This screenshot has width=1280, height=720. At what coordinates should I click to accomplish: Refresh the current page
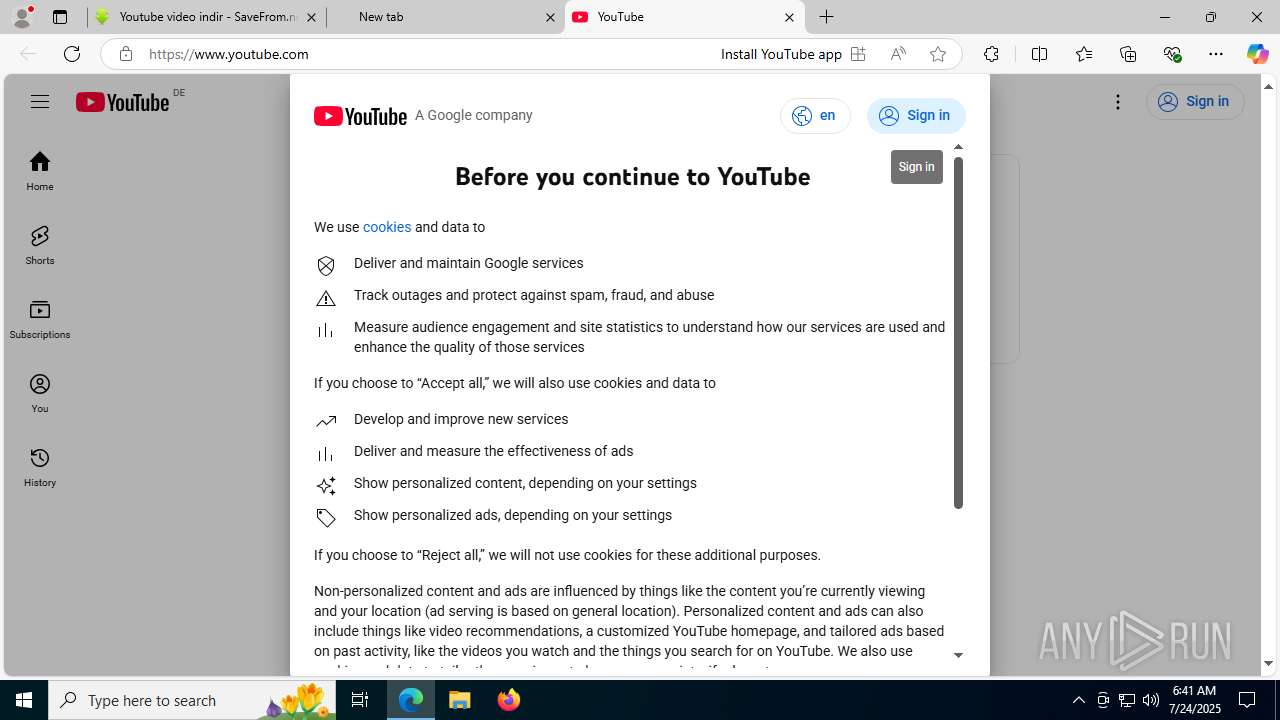point(72,54)
